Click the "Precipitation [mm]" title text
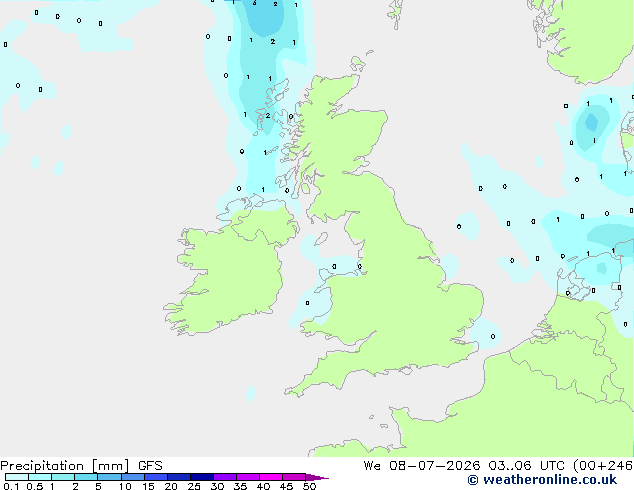The height and width of the screenshot is (490, 634). pyautogui.click(x=65, y=466)
